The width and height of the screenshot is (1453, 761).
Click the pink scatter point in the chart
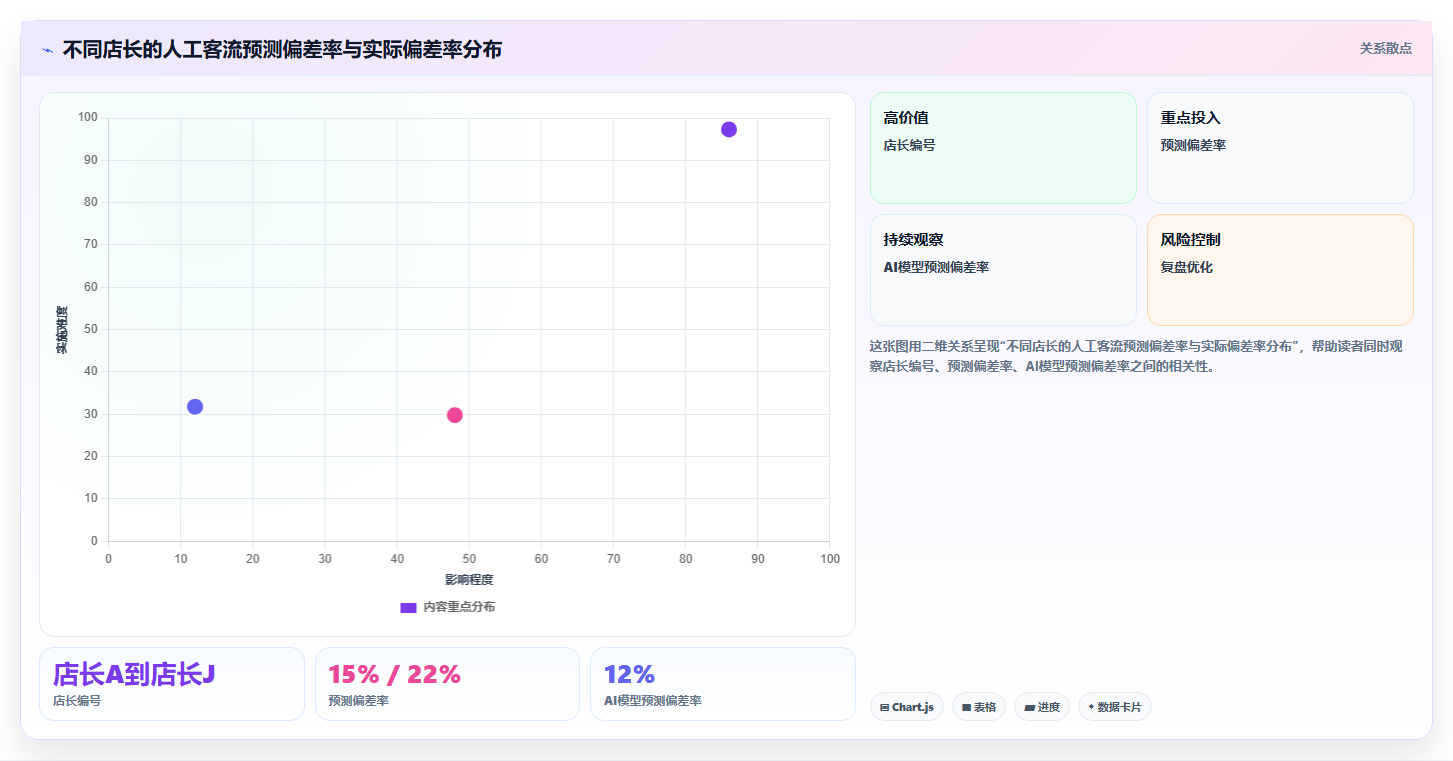point(455,415)
